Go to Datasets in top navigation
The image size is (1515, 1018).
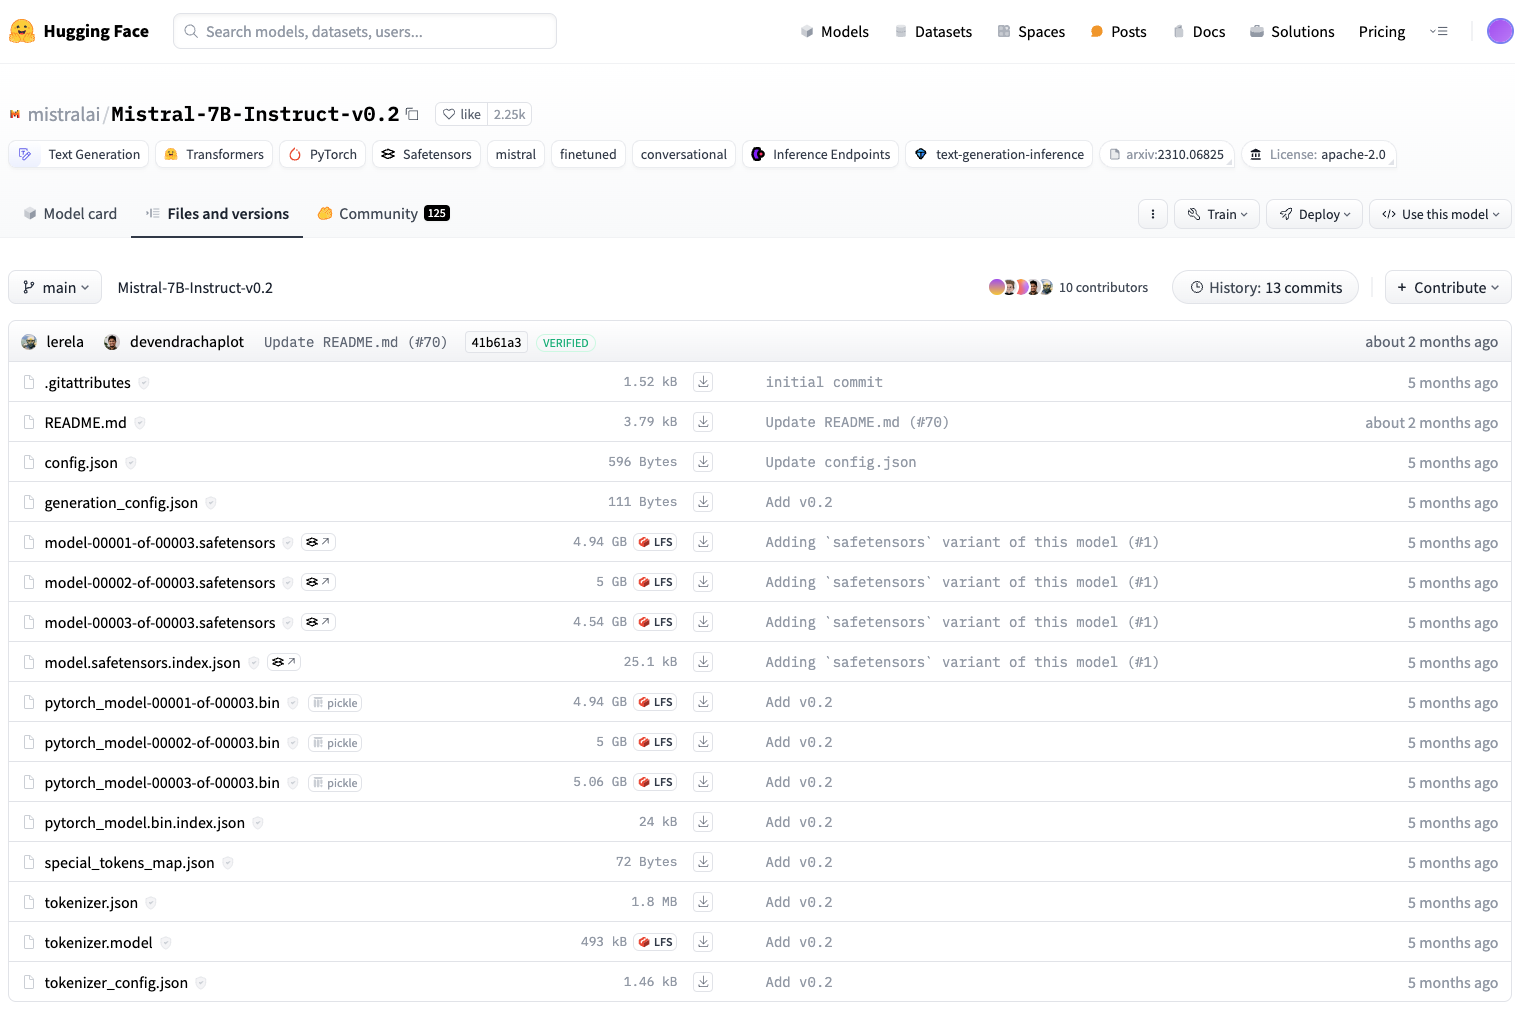point(933,31)
